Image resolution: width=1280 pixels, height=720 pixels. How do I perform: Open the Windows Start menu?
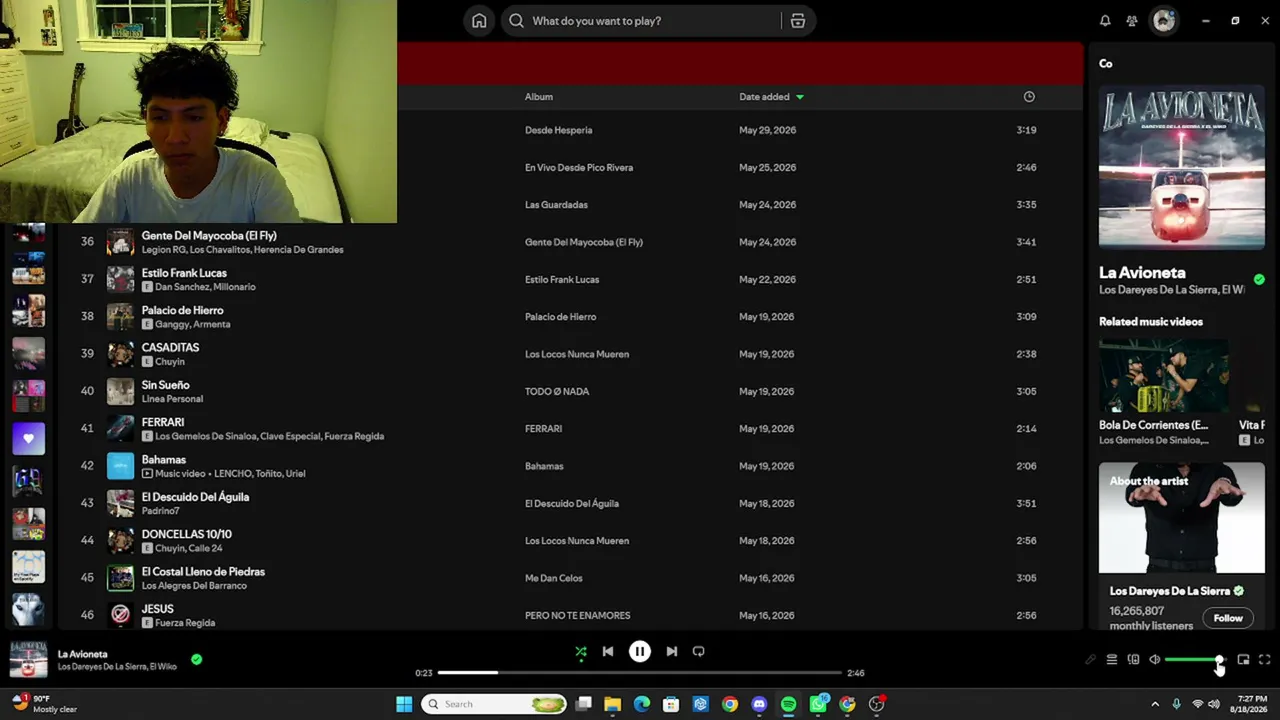pyautogui.click(x=404, y=704)
